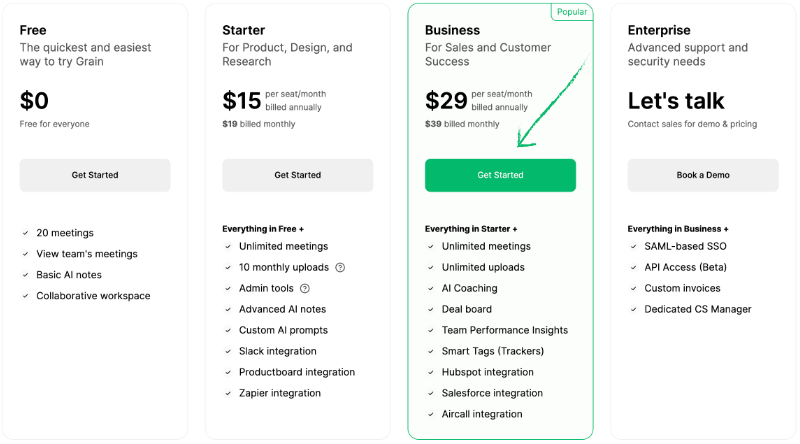
Task: Click the Popular badge on Business card
Action: (x=572, y=12)
